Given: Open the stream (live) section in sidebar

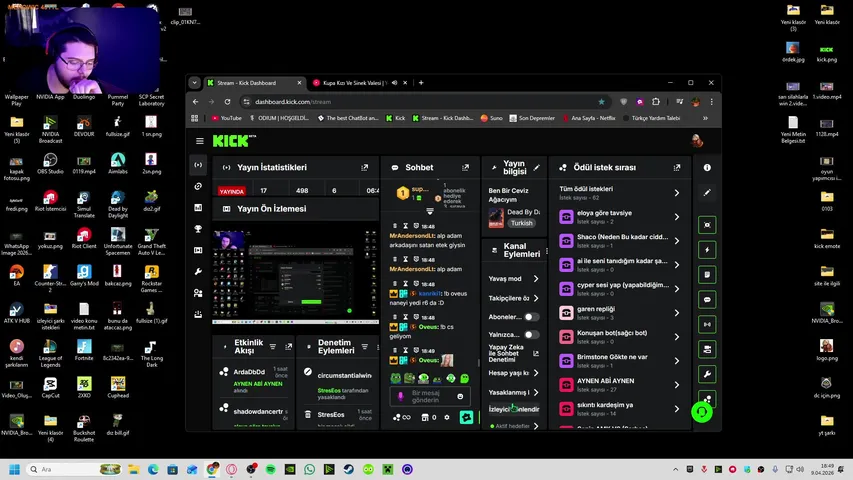Looking at the screenshot, I should pyautogui.click(x=198, y=165).
